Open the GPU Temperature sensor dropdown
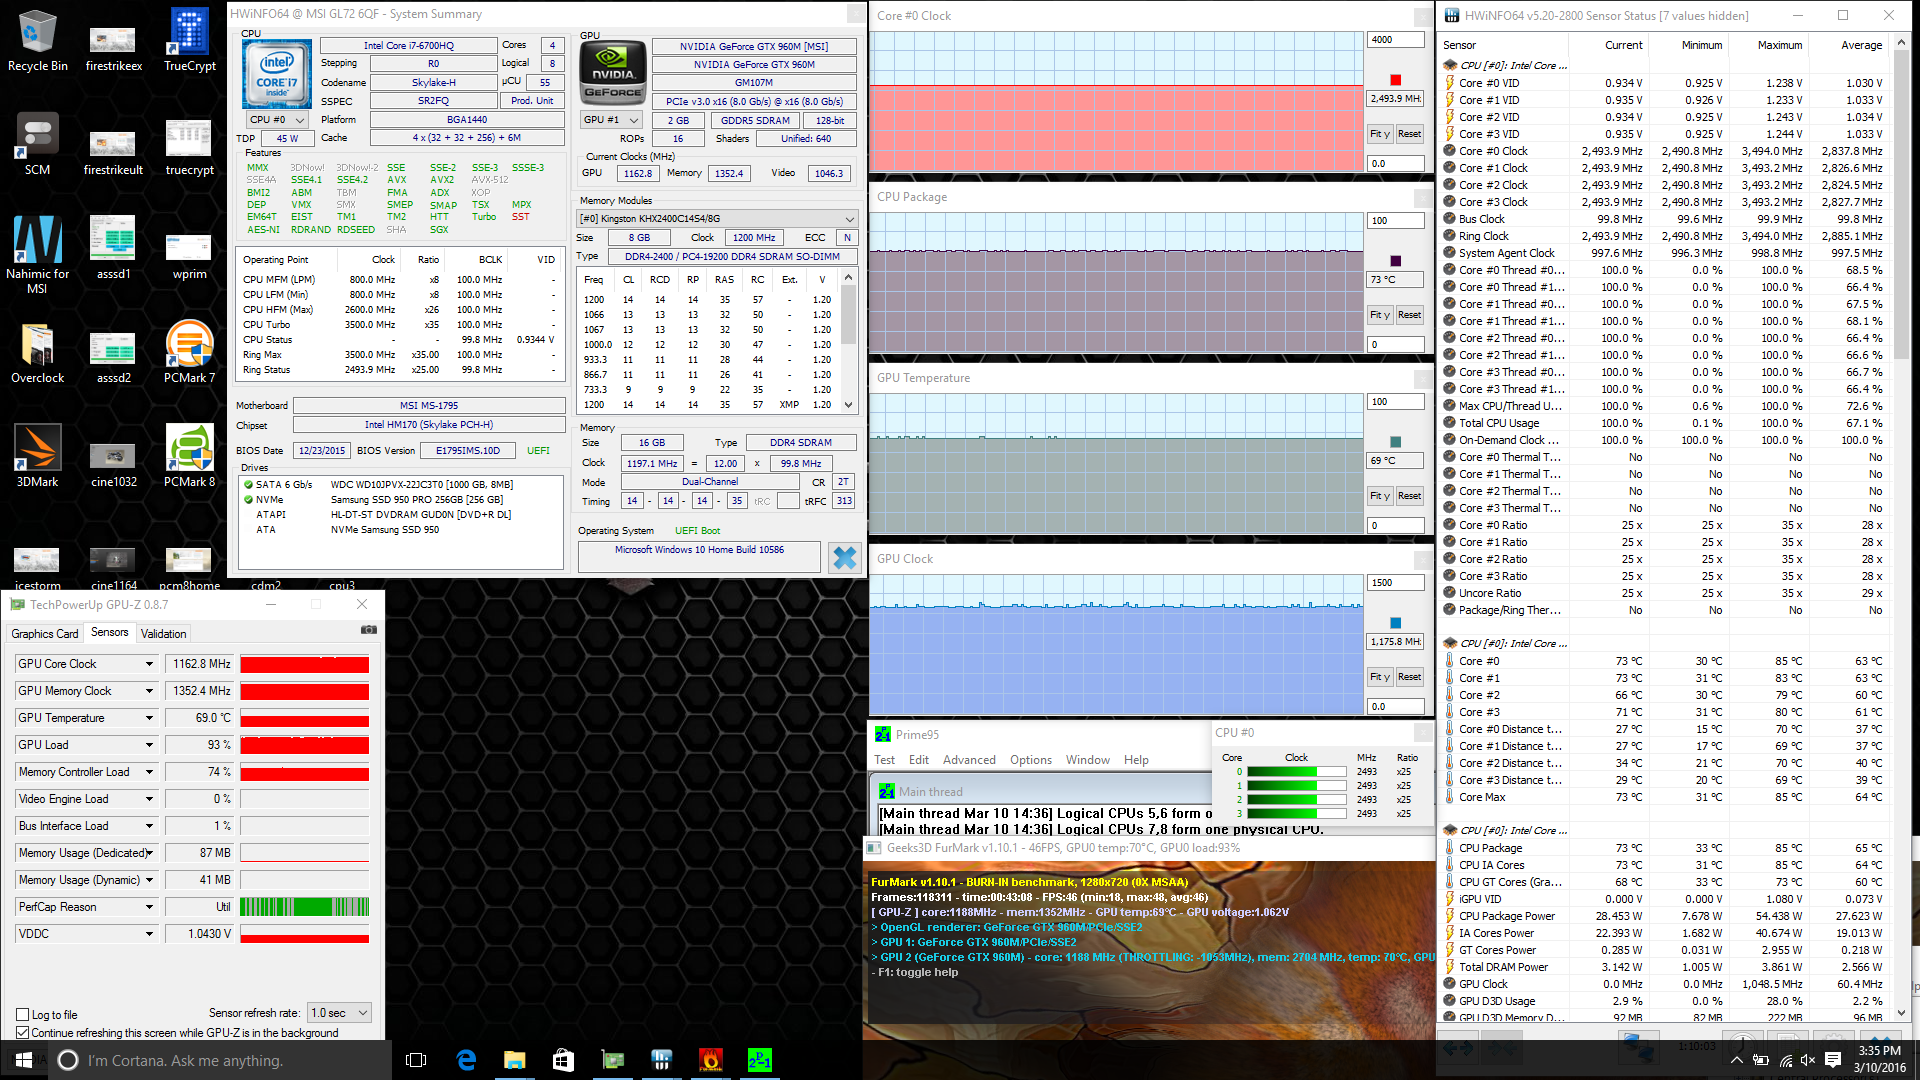 (x=149, y=718)
